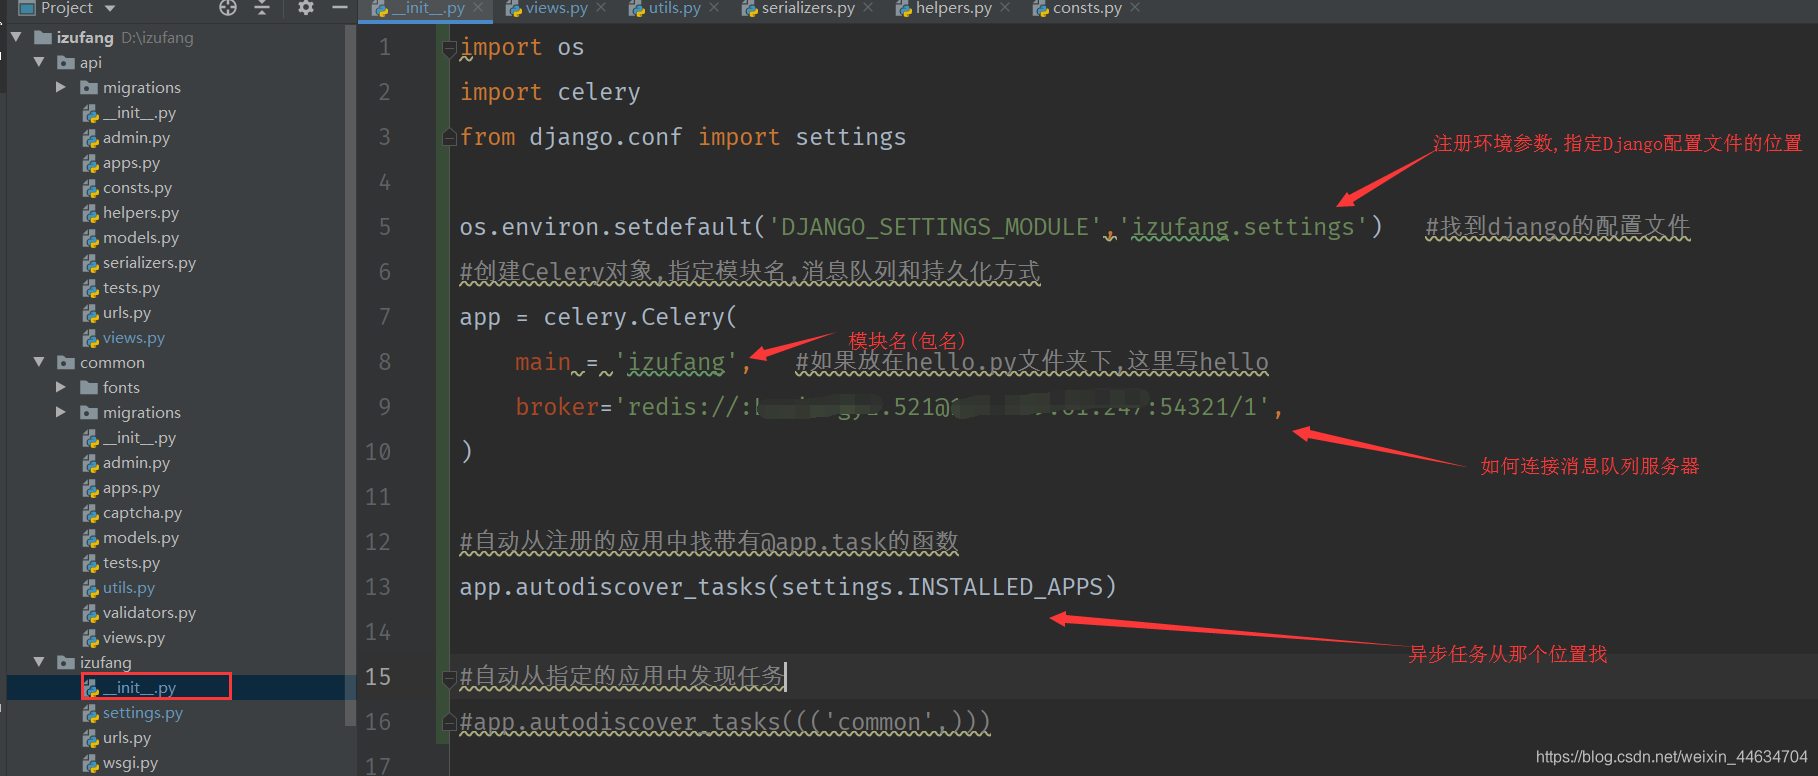
Task: Select apps.py in the api folder
Action: 131,162
